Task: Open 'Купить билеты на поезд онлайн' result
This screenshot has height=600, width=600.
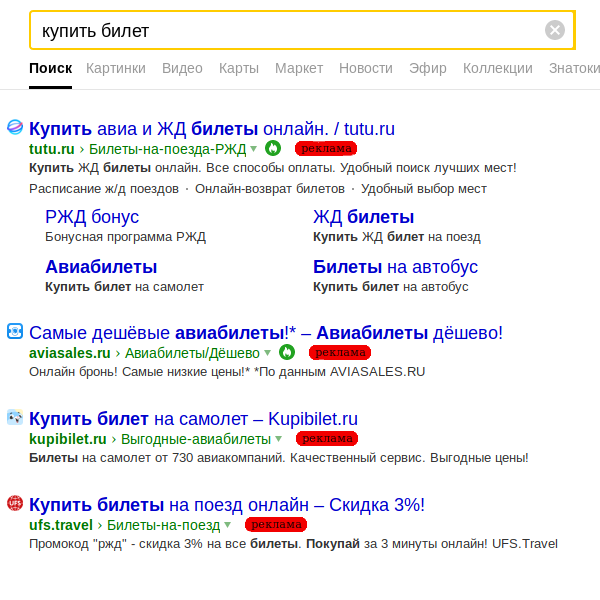Action: pos(227,505)
